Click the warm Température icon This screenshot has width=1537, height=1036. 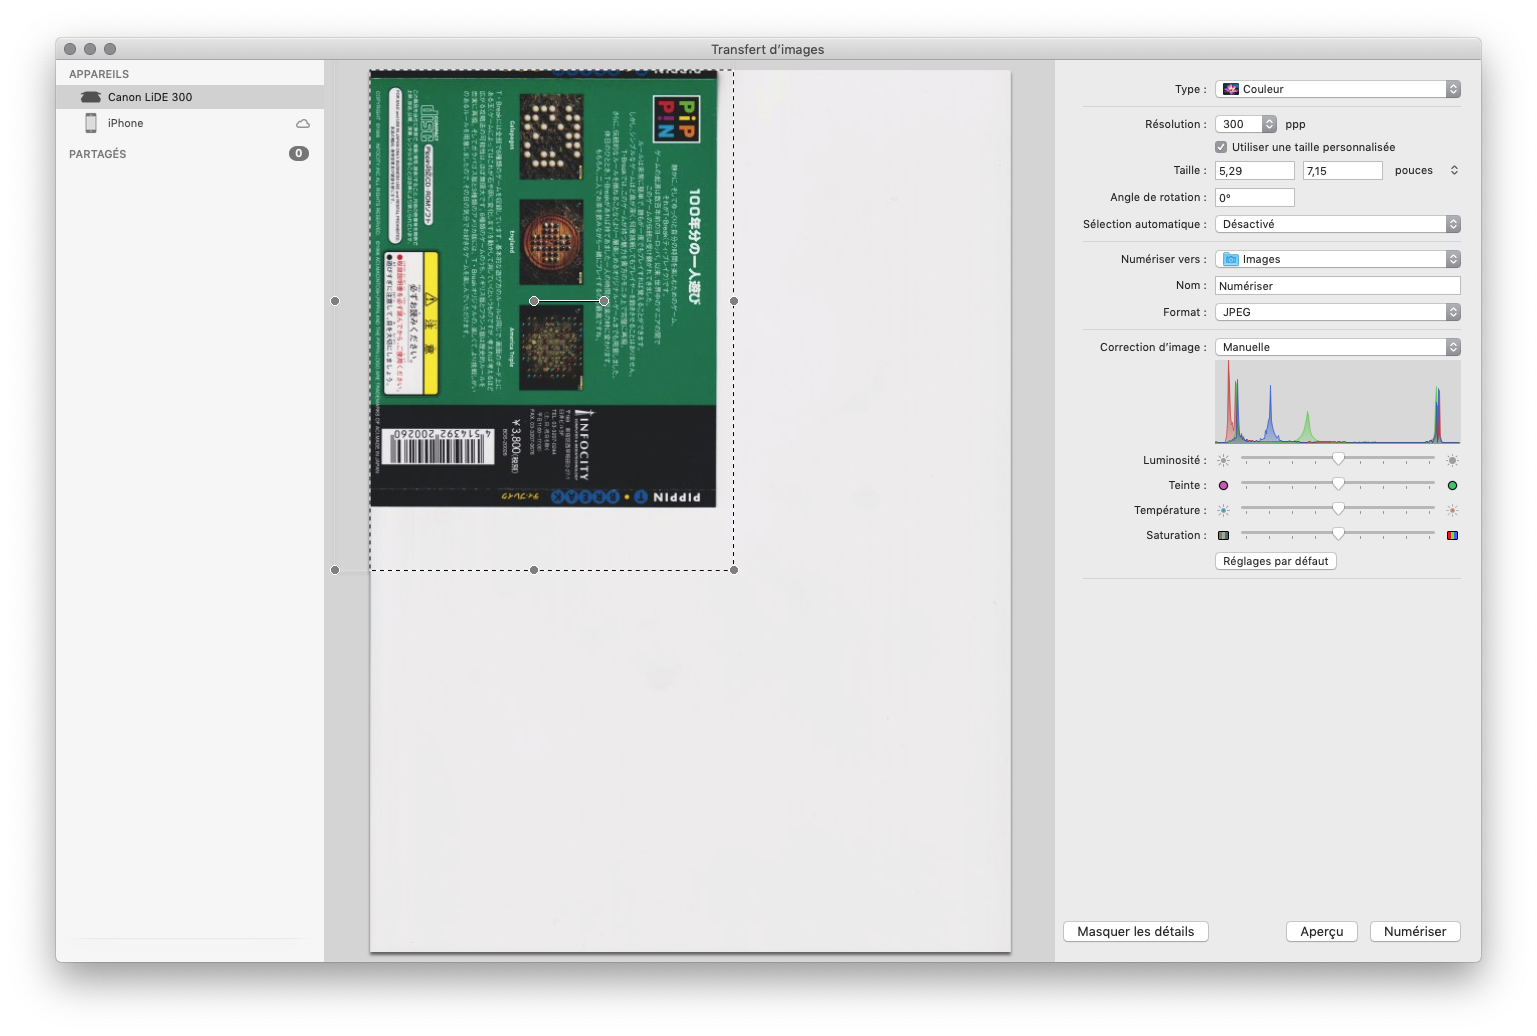pos(1452,510)
